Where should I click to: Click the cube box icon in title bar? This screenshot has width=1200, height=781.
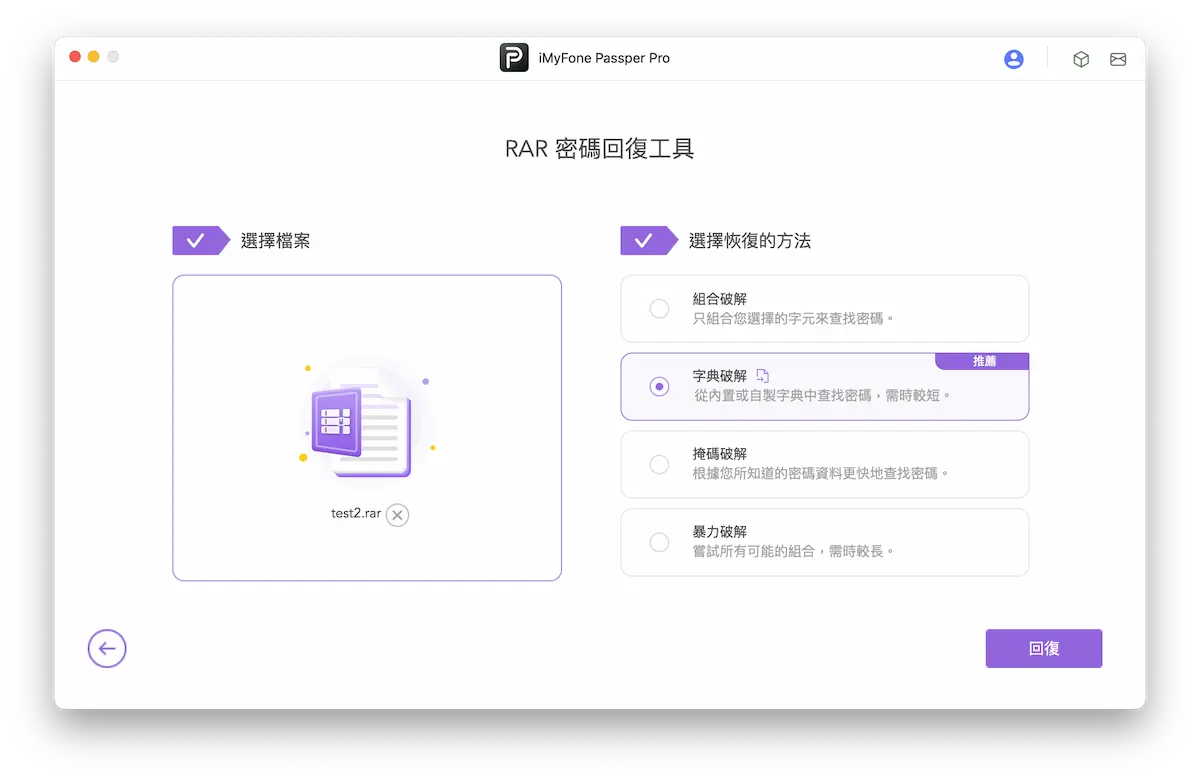(x=1081, y=59)
